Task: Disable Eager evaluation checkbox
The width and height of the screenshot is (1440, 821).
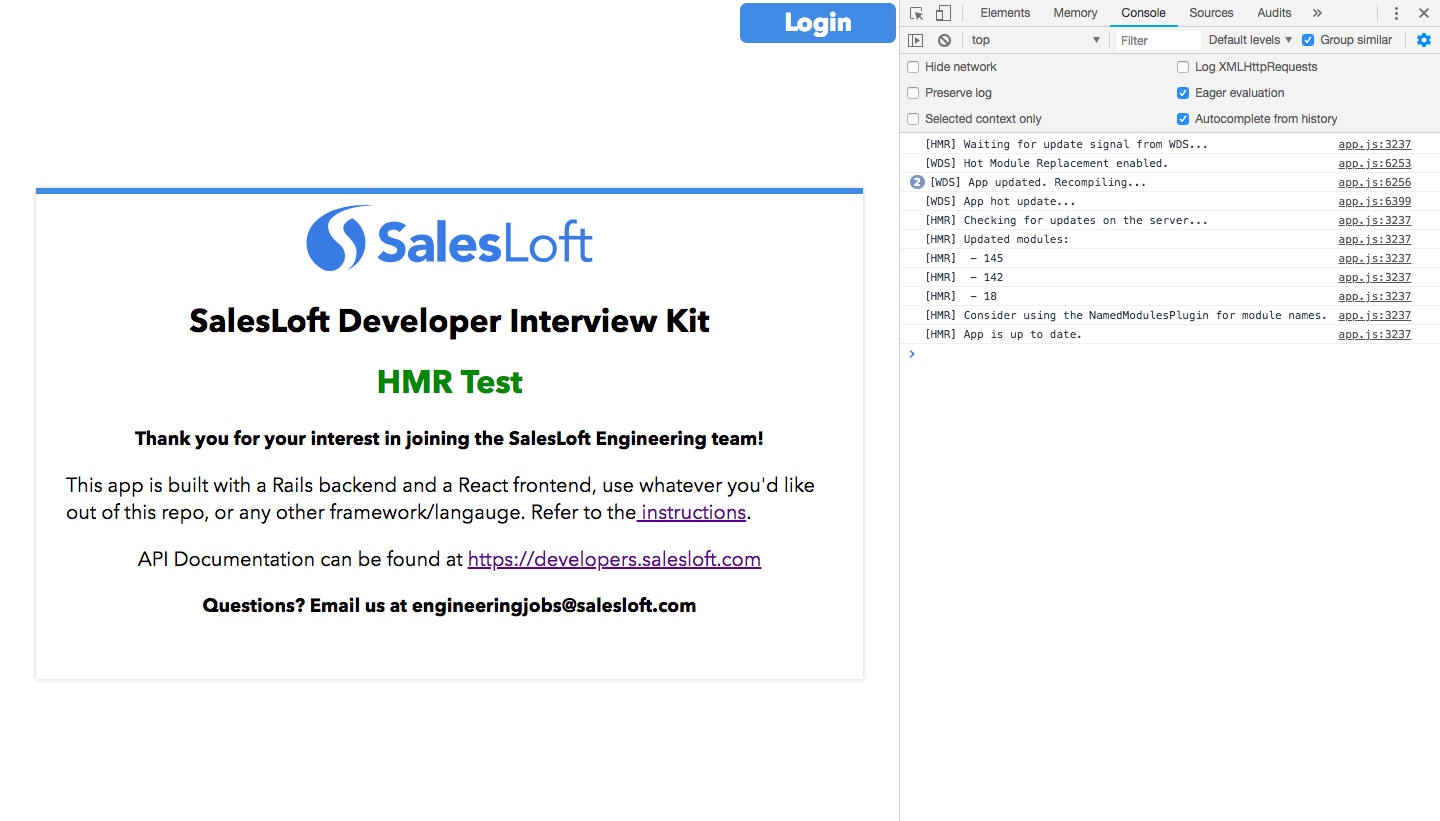Action: click(x=1183, y=93)
